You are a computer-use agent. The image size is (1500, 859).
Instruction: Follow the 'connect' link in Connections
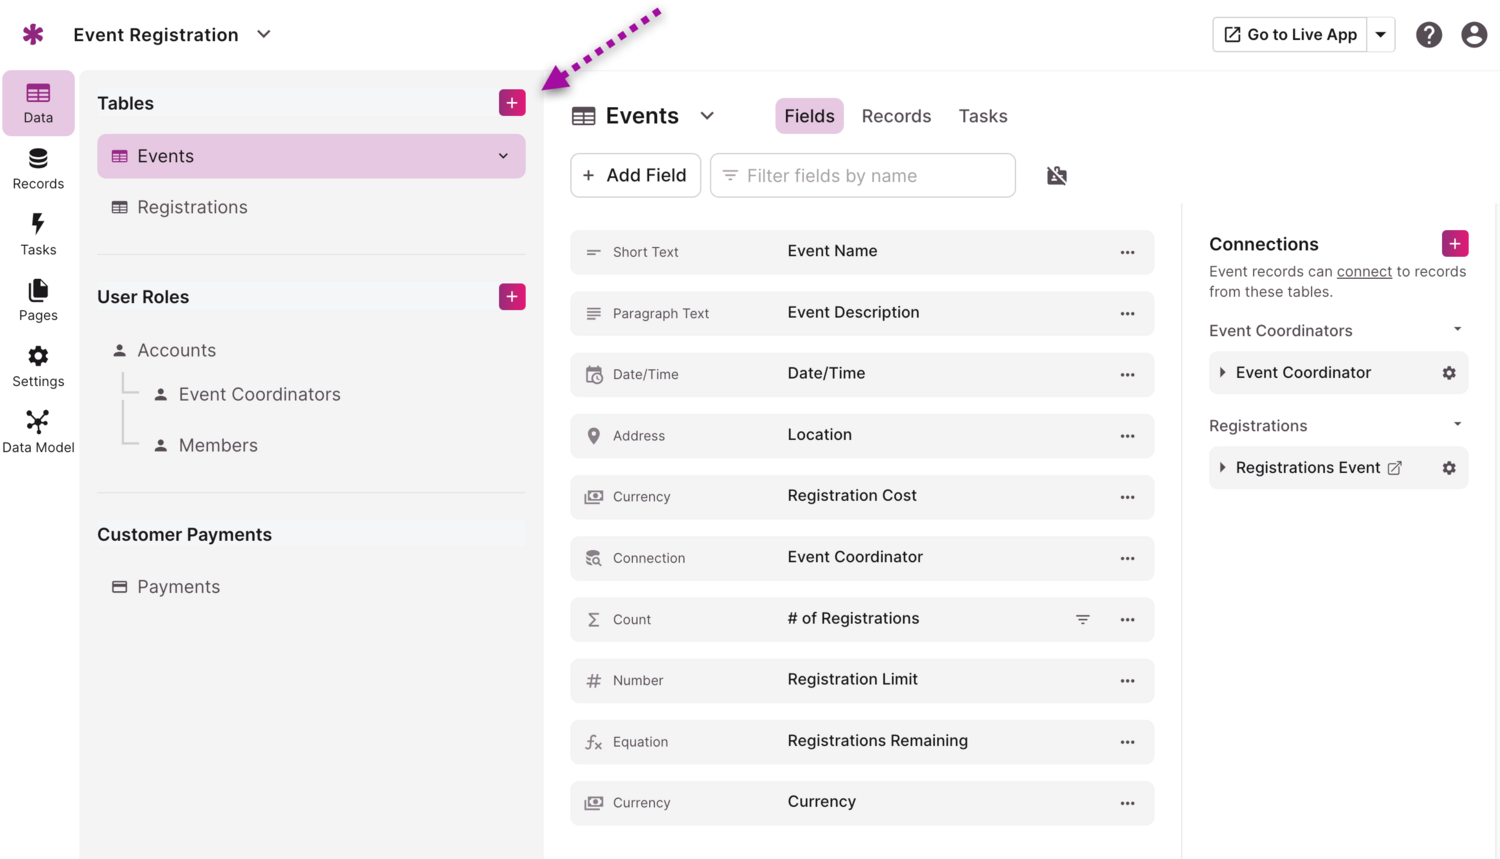(x=1363, y=272)
